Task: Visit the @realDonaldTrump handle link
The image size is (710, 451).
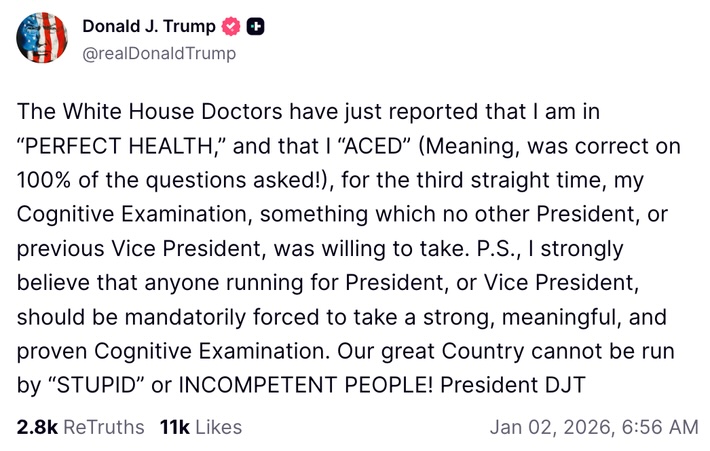Action: (x=158, y=53)
